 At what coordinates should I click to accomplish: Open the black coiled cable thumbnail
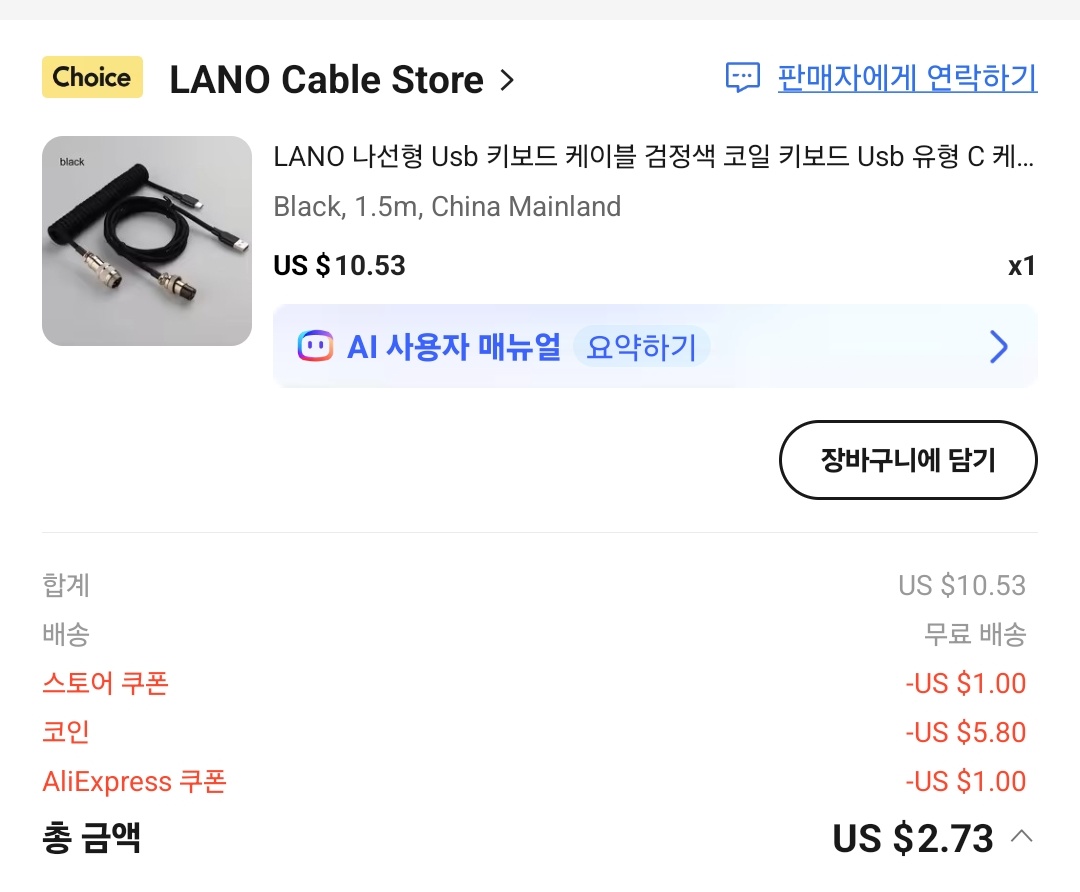147,241
